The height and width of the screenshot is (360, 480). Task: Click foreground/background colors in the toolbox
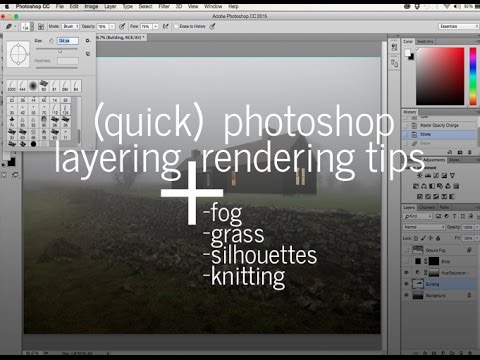tap(9, 160)
